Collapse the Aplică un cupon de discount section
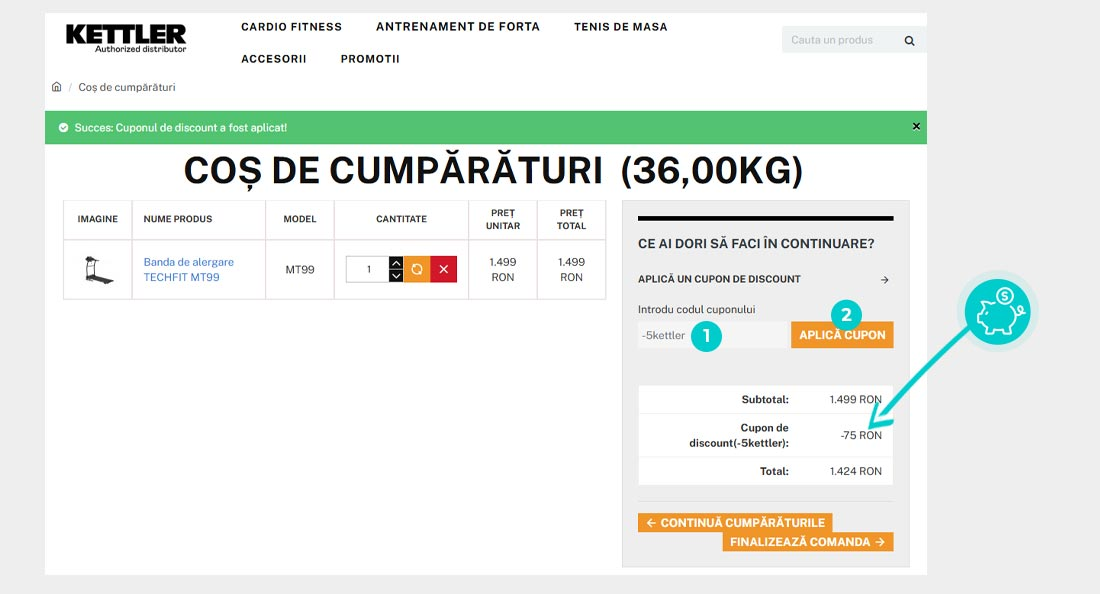This screenshot has height=594, width=1100. pyautogui.click(x=764, y=279)
